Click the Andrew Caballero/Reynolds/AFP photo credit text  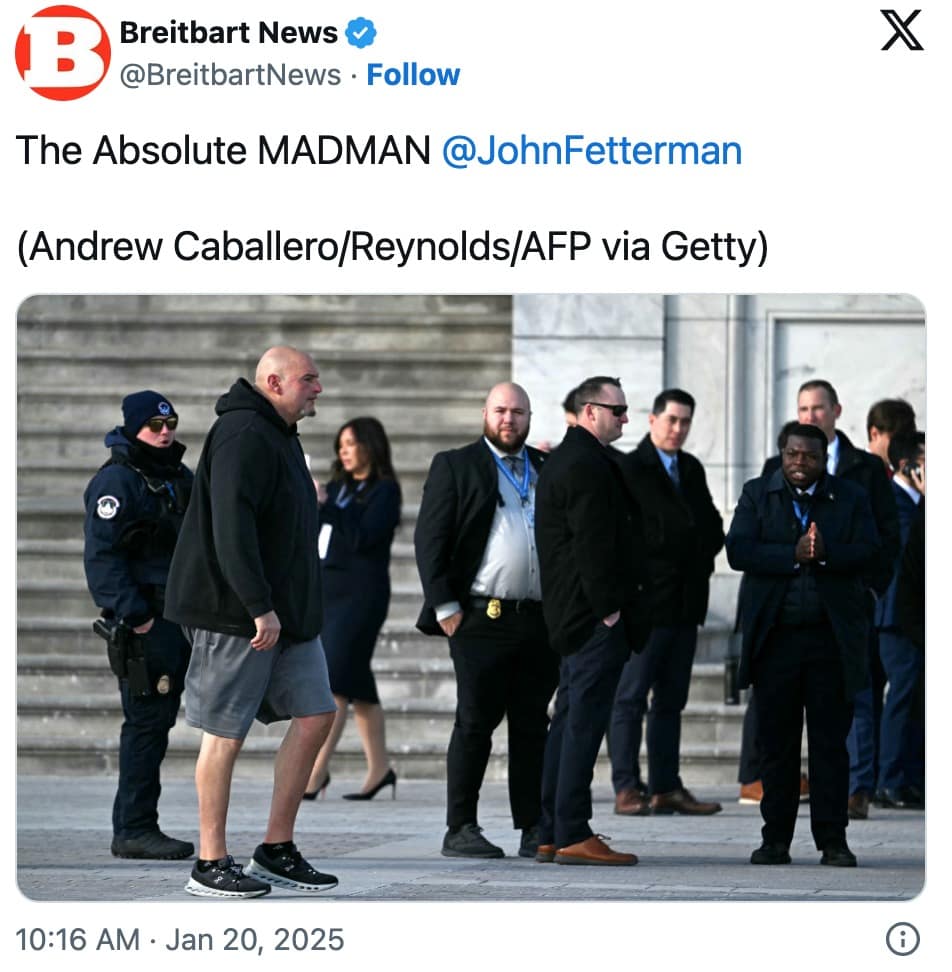[392, 247]
